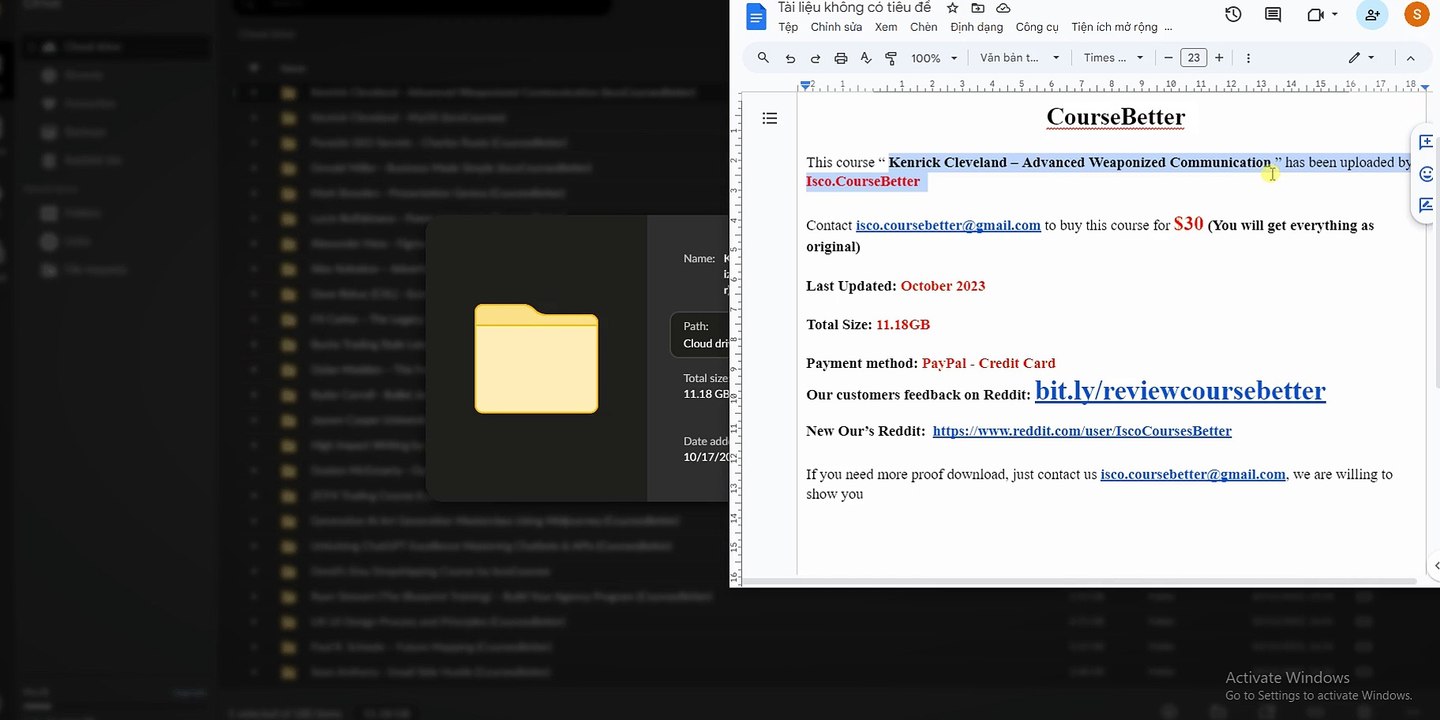The image size is (1440, 720).
Task: Open the email link after 'Contact'
Action: coord(948,226)
